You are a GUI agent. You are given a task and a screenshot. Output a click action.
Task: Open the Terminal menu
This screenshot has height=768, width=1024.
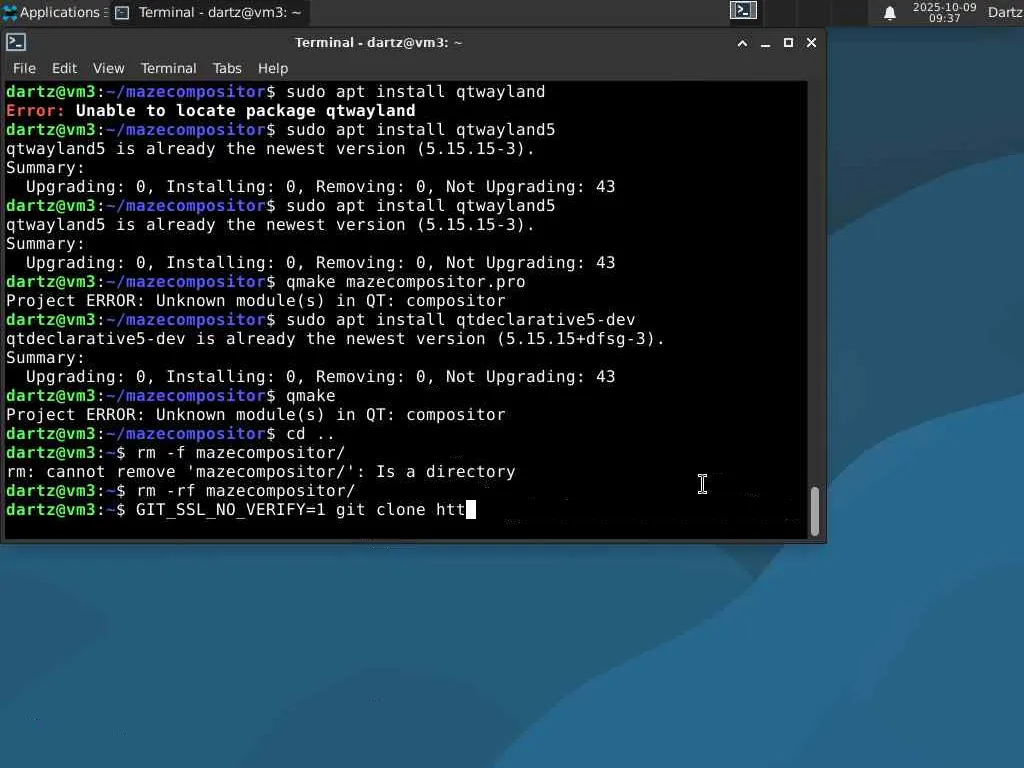tap(168, 68)
